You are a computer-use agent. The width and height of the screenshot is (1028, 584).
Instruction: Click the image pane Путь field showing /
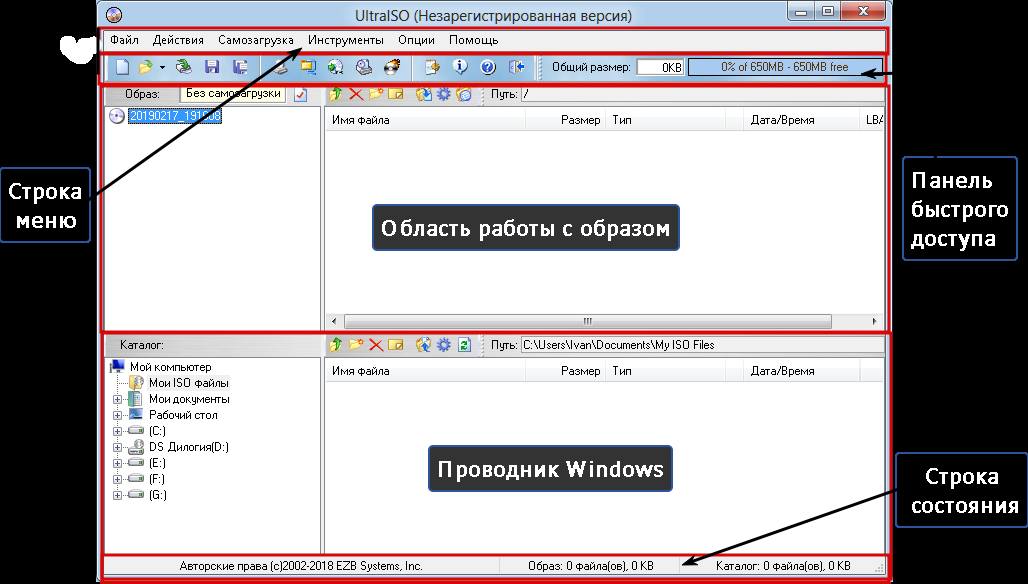(x=702, y=94)
